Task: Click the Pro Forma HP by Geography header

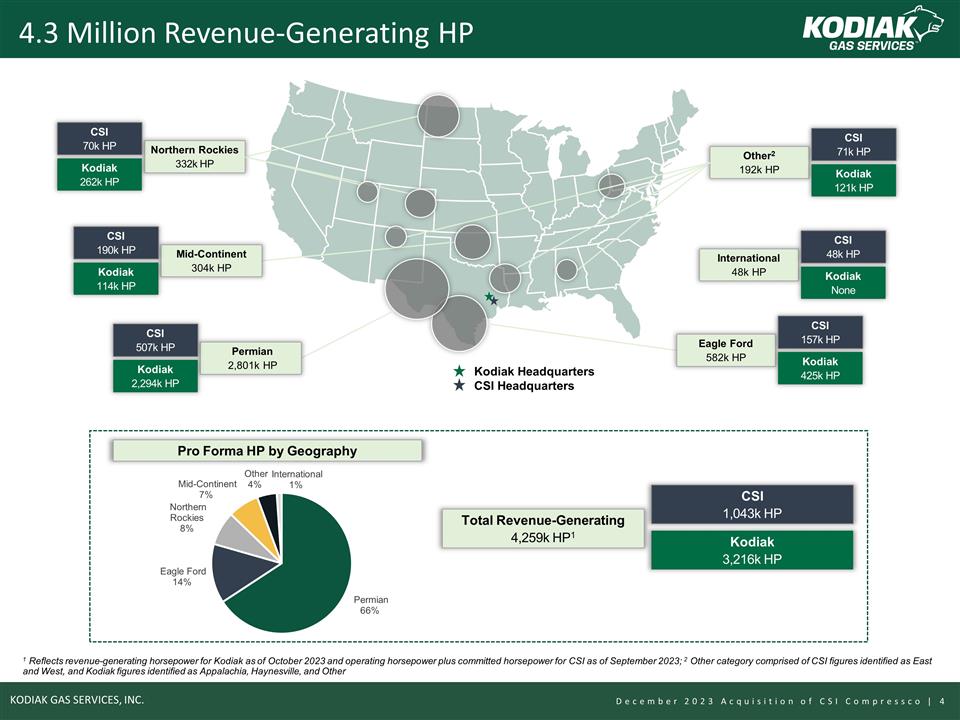Action: coord(266,451)
